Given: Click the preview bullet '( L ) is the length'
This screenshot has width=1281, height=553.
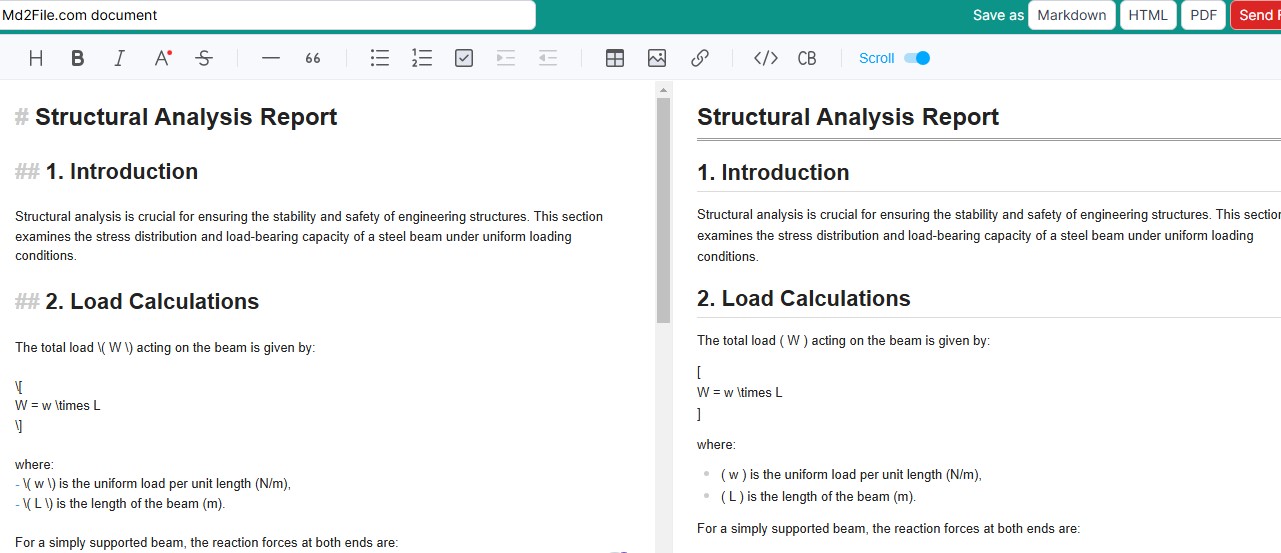Looking at the screenshot, I should tap(818, 497).
